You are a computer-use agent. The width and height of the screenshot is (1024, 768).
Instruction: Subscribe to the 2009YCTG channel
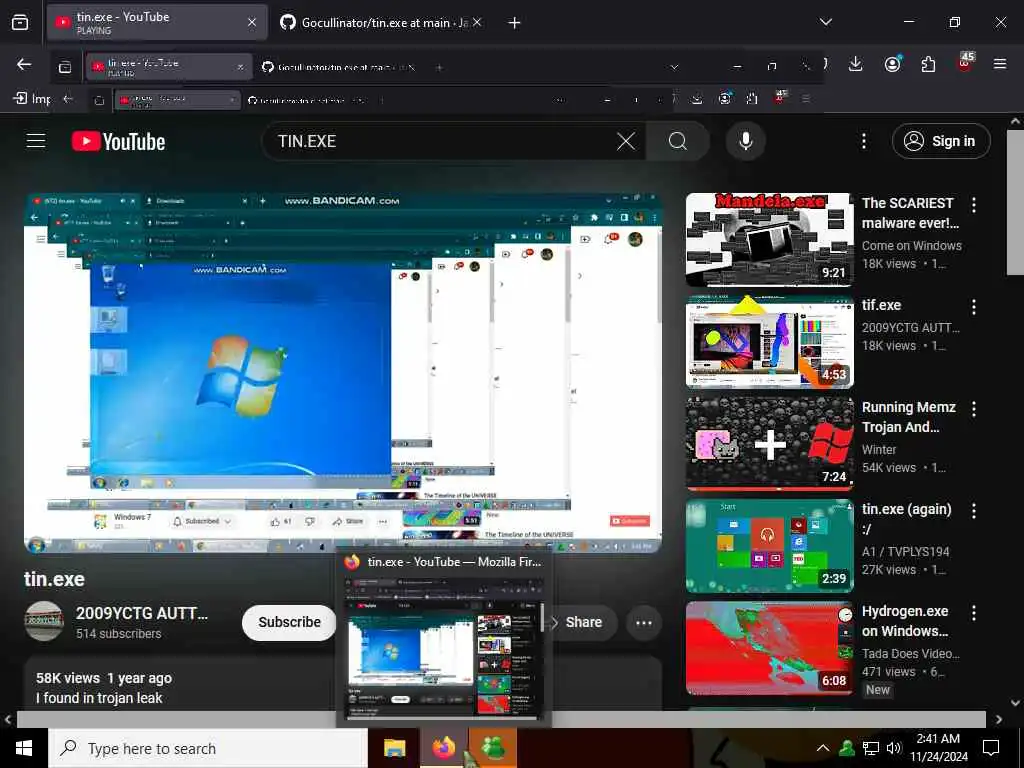pyautogui.click(x=289, y=622)
